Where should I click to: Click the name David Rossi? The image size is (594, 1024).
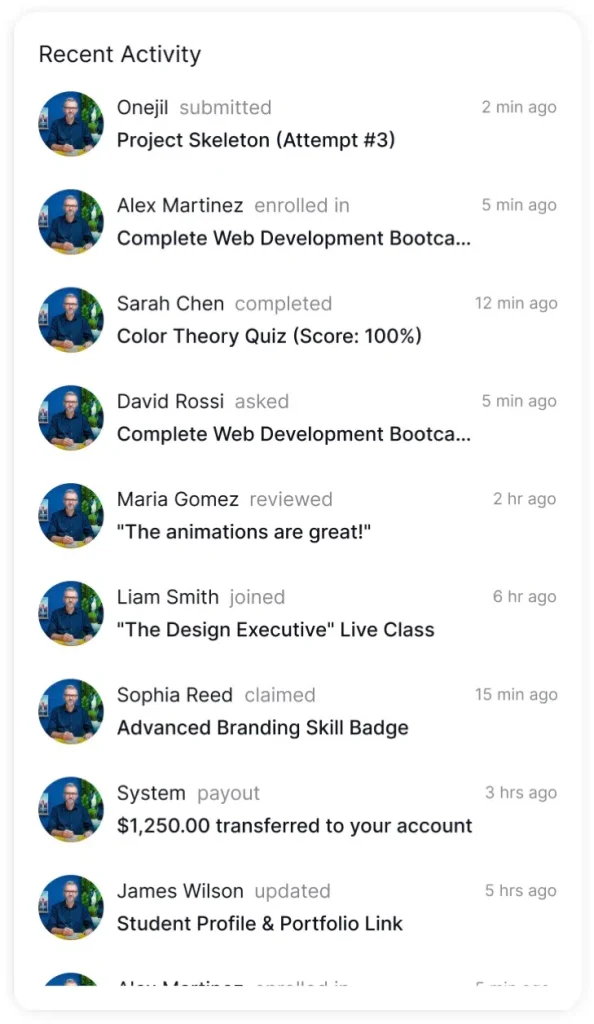(x=170, y=402)
